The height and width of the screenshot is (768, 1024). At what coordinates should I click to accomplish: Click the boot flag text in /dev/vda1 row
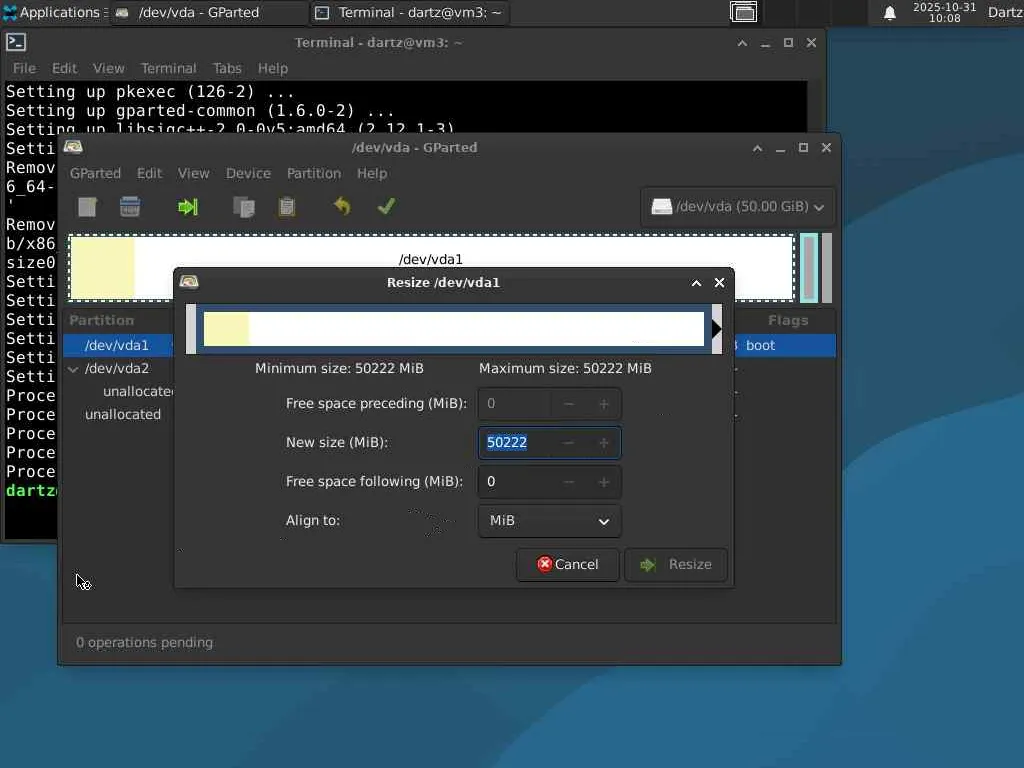point(760,345)
